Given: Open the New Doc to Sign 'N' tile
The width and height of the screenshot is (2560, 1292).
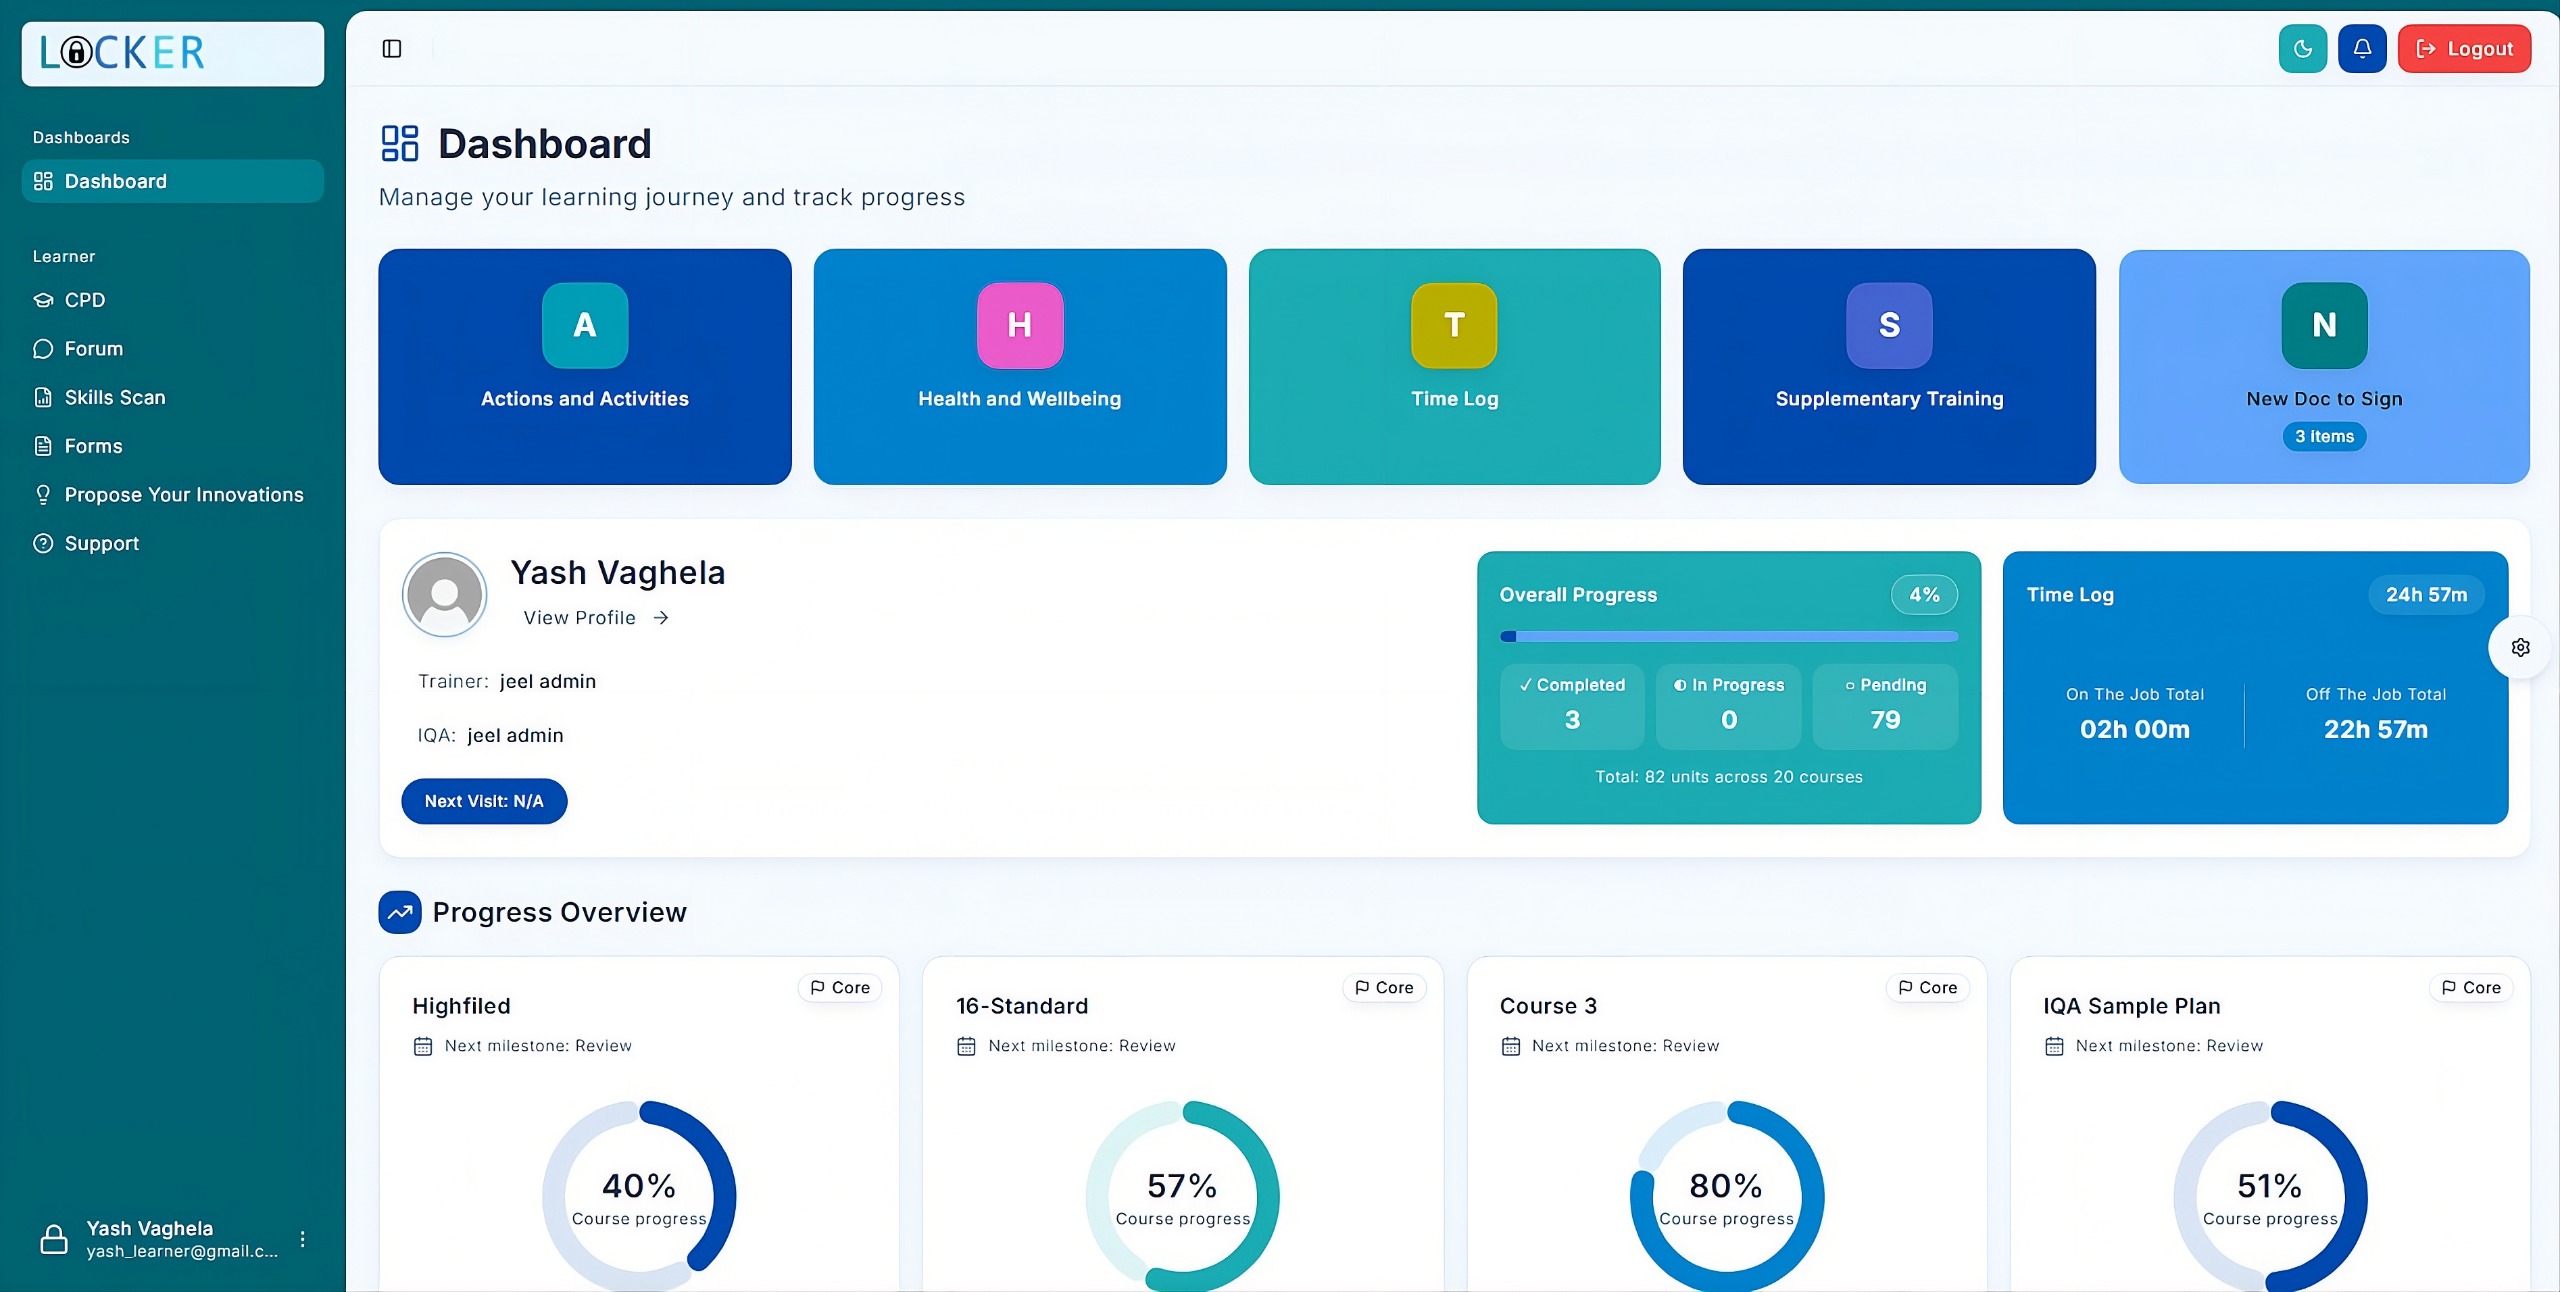Looking at the screenshot, I should [2323, 366].
